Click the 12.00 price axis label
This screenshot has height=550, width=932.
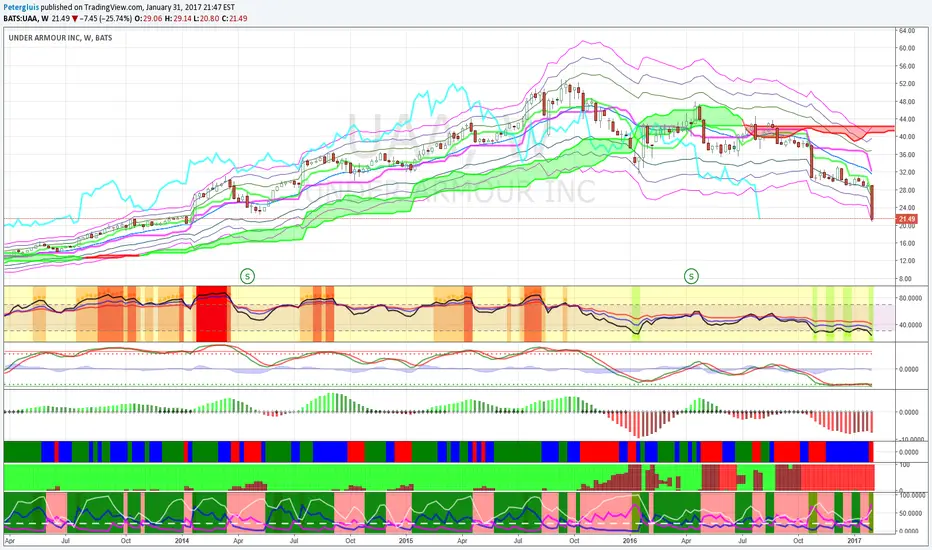tap(906, 260)
